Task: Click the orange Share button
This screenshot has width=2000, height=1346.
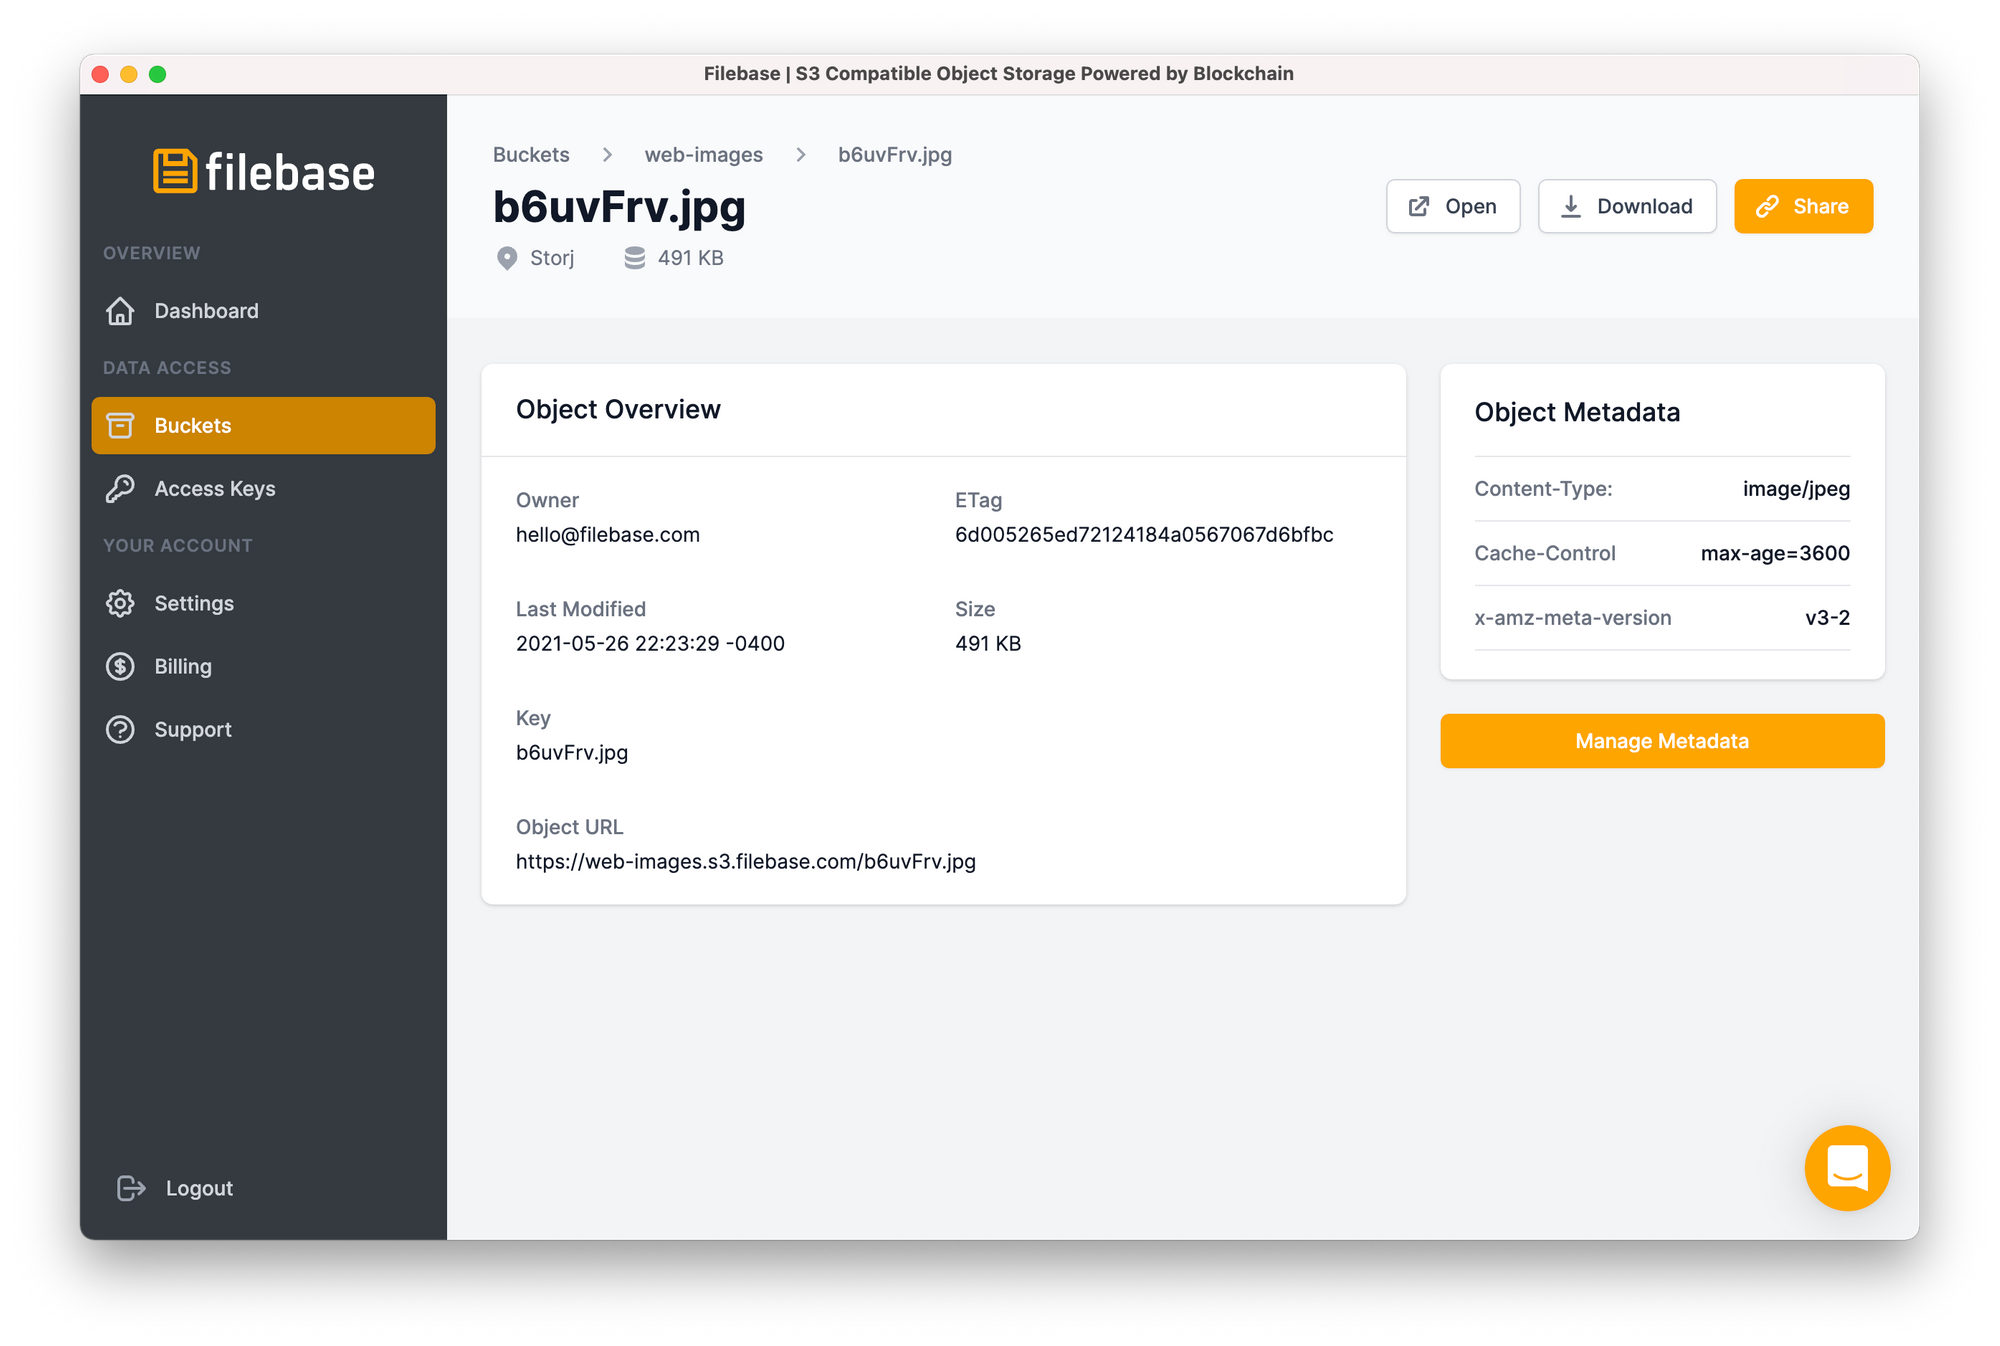Action: click(1803, 206)
